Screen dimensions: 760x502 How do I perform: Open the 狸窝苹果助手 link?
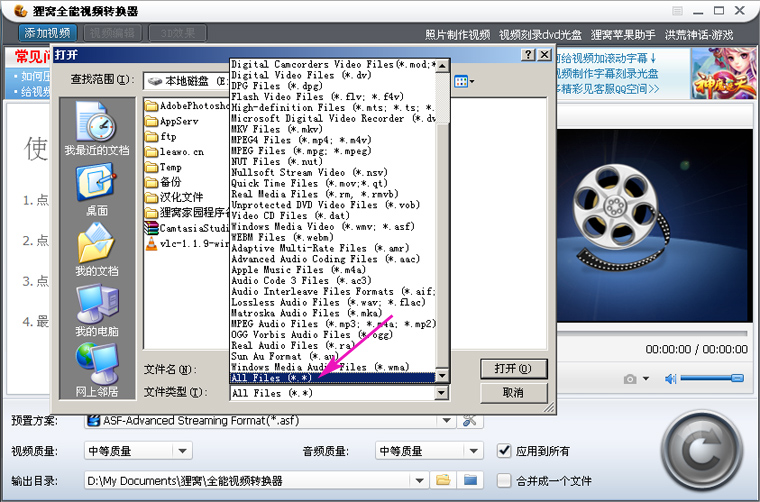(623, 35)
